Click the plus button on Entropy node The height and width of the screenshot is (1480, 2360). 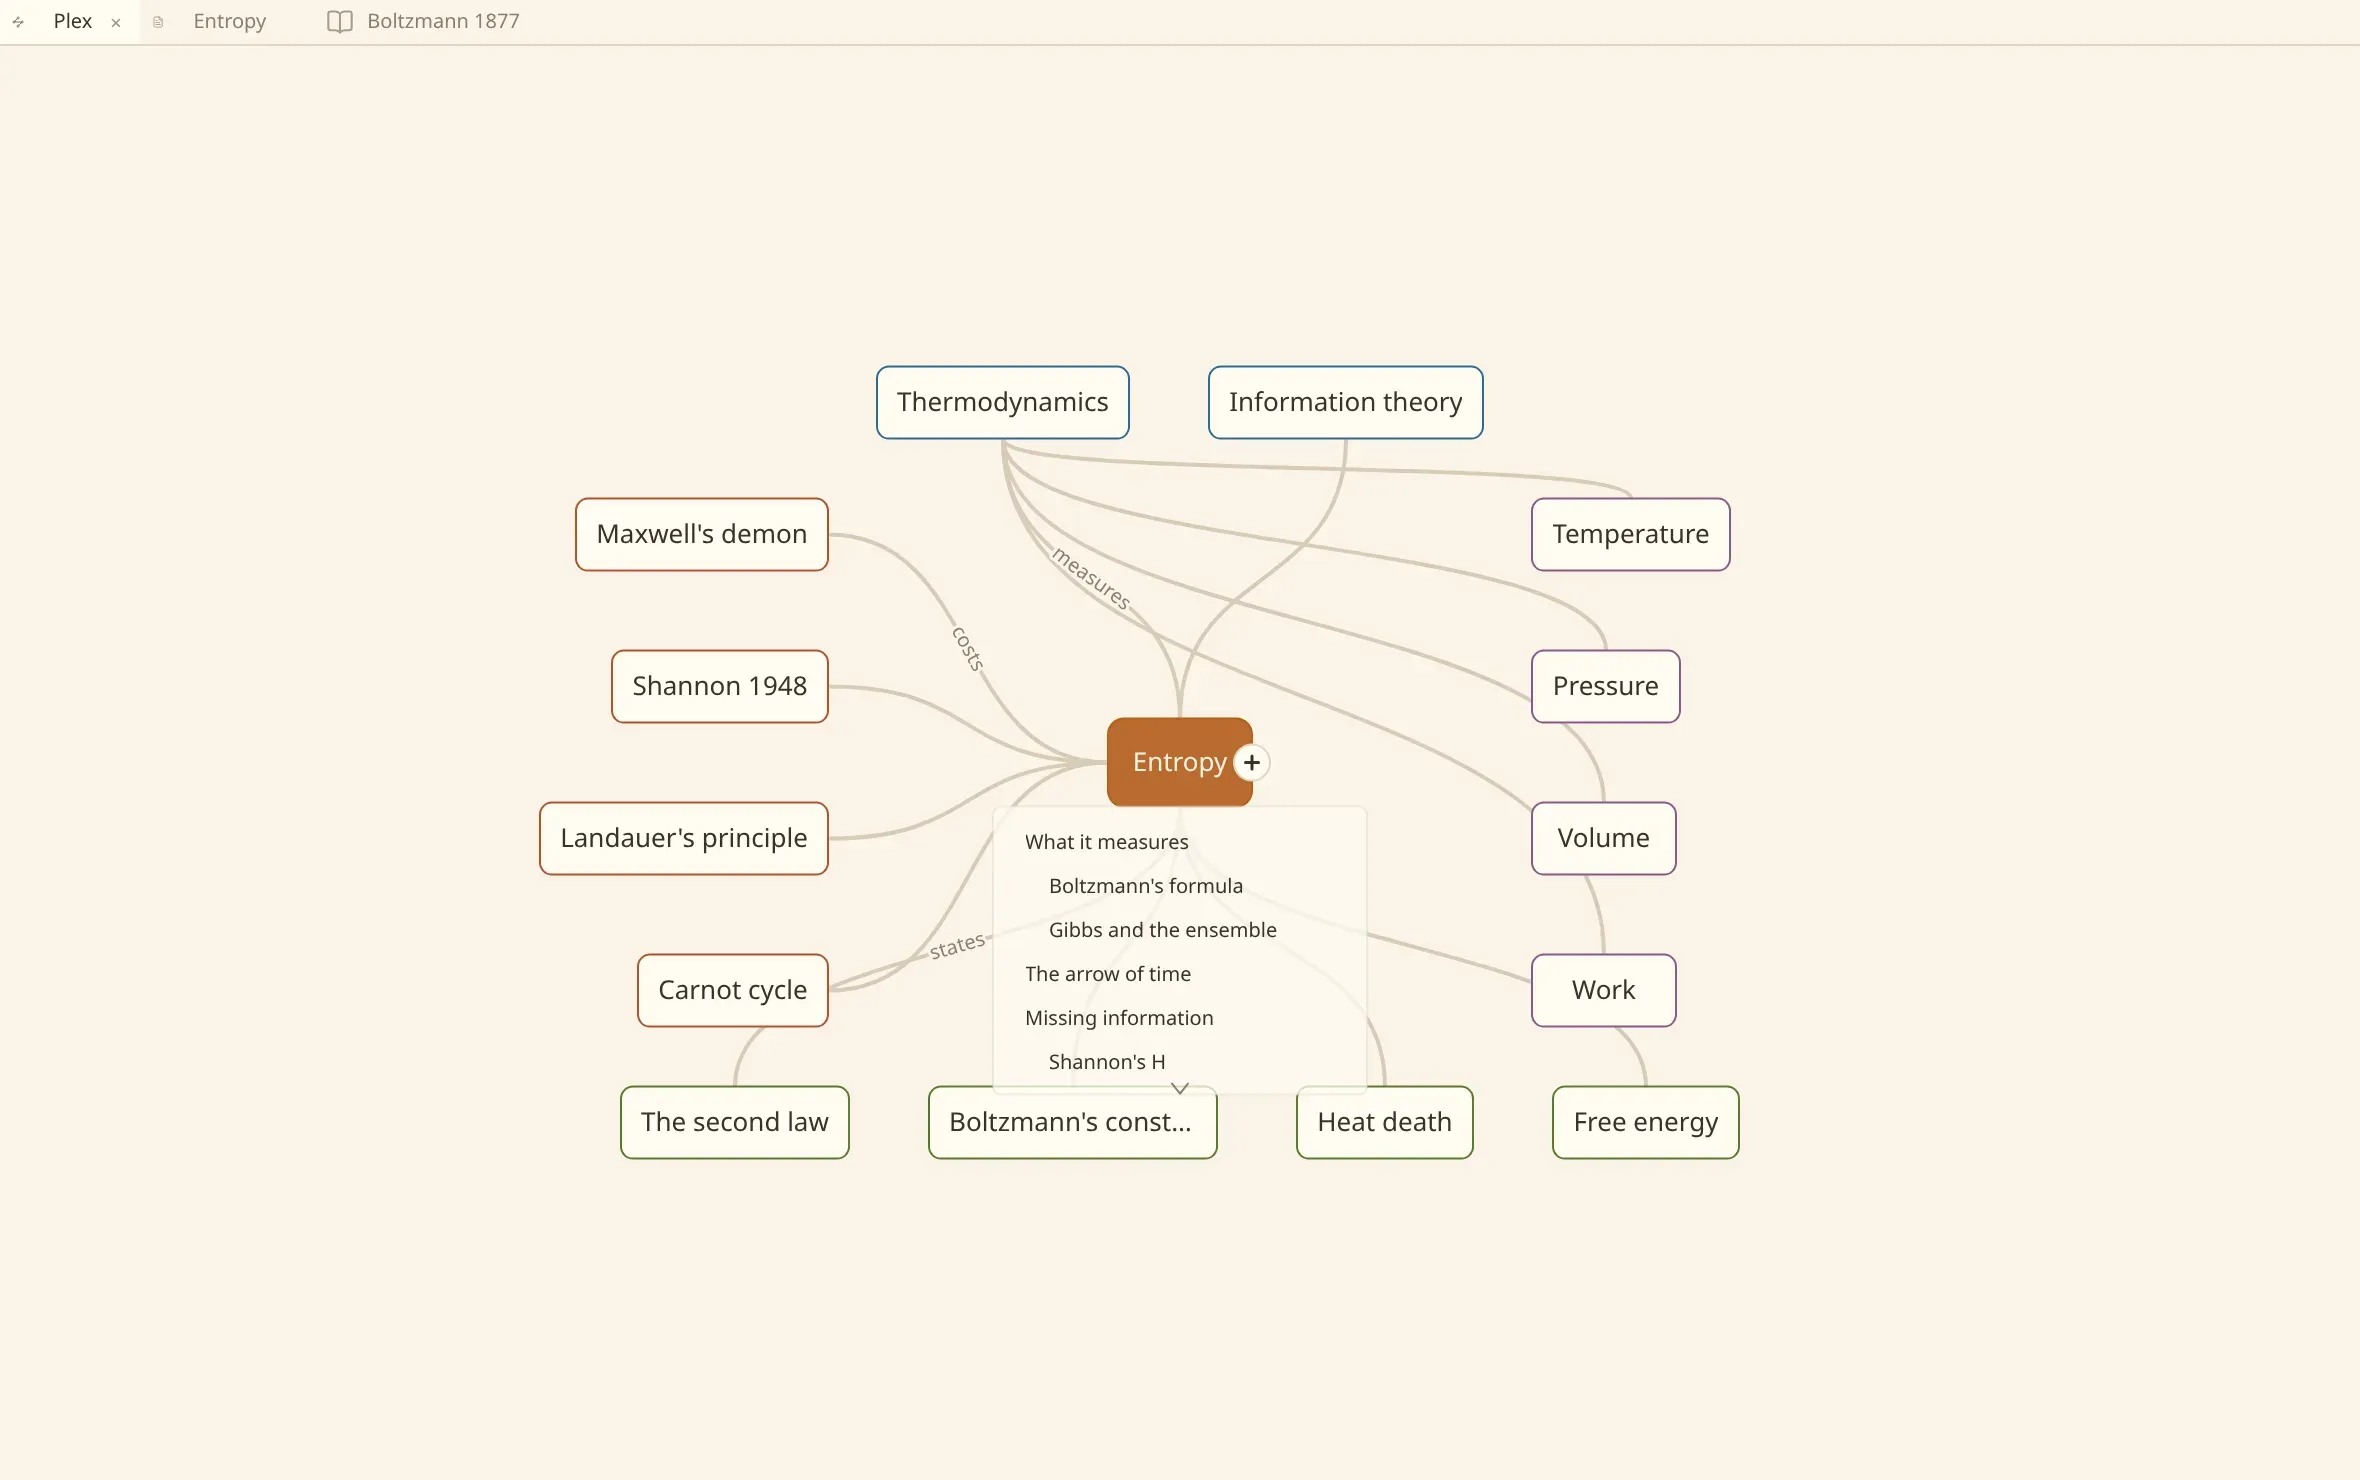point(1251,762)
